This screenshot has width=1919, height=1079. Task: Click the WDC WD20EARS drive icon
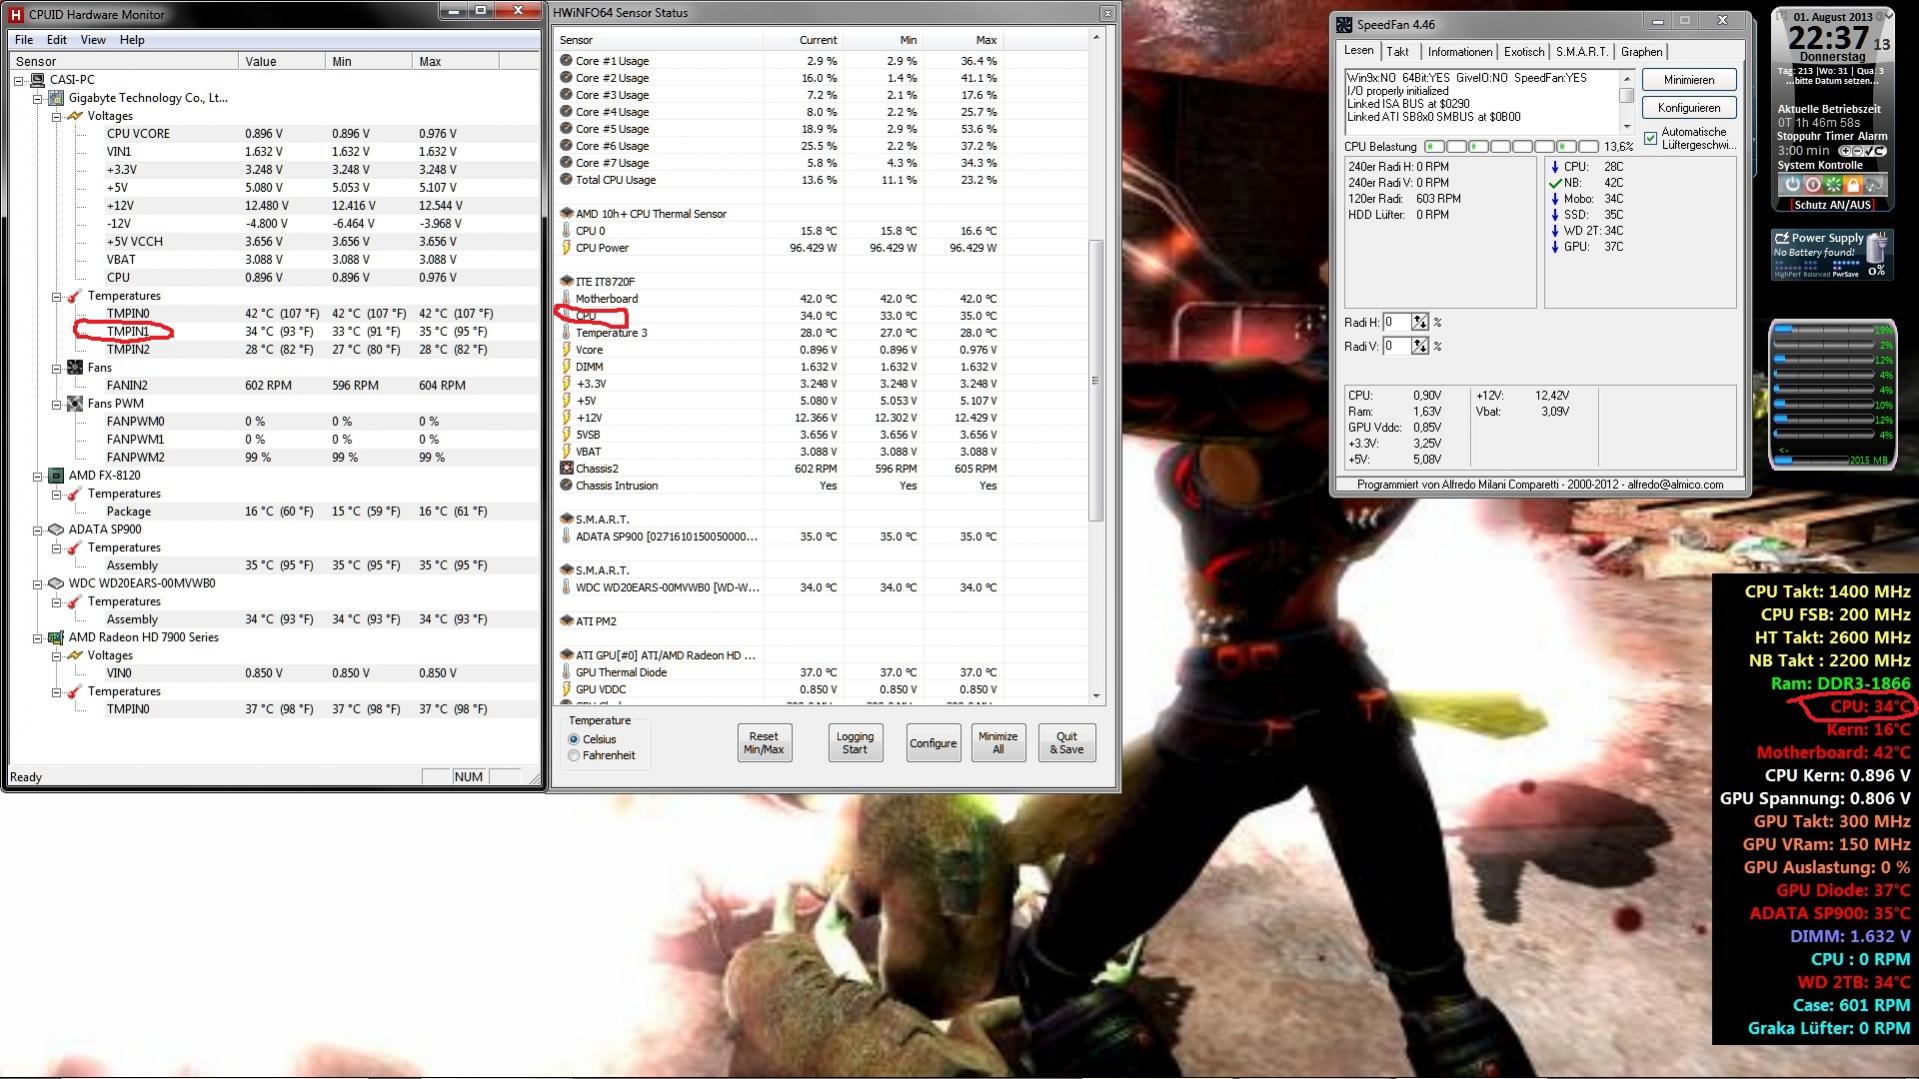56,584
